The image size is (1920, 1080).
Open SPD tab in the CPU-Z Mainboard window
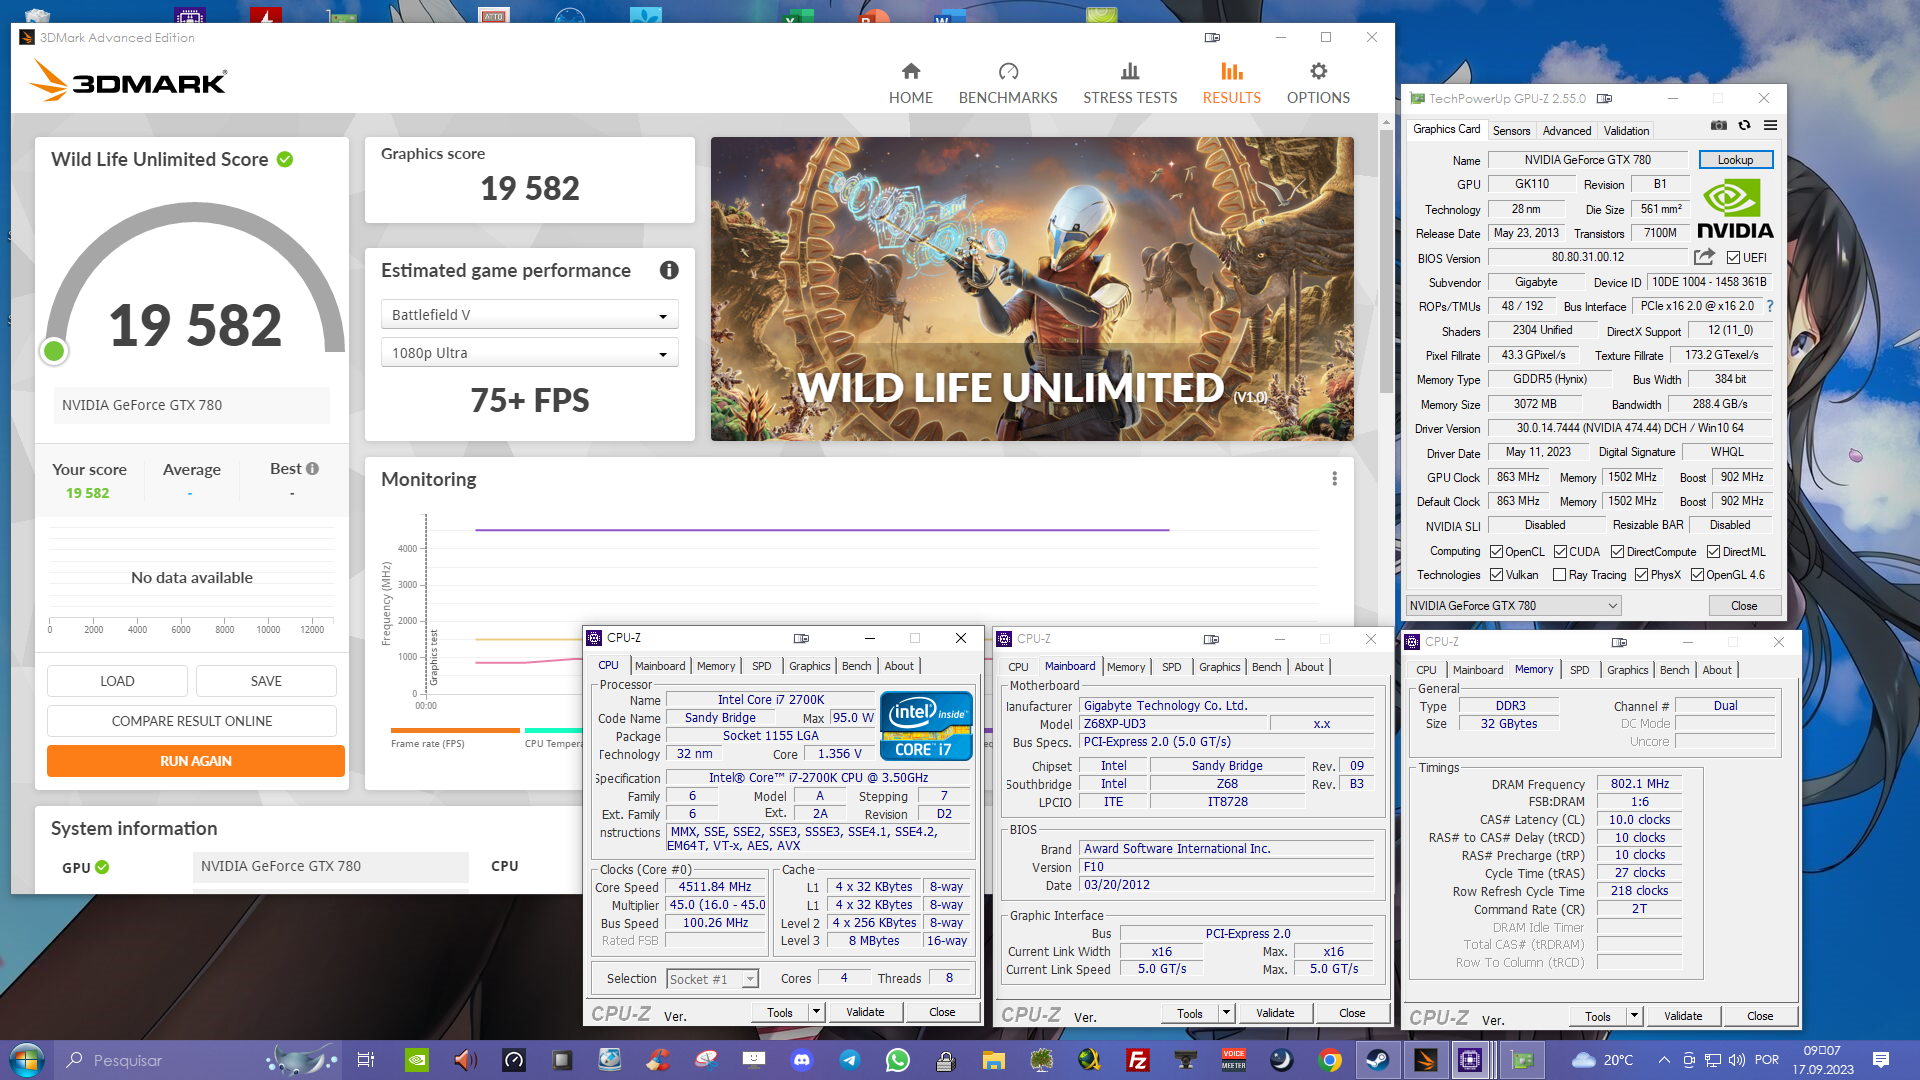(x=1171, y=667)
